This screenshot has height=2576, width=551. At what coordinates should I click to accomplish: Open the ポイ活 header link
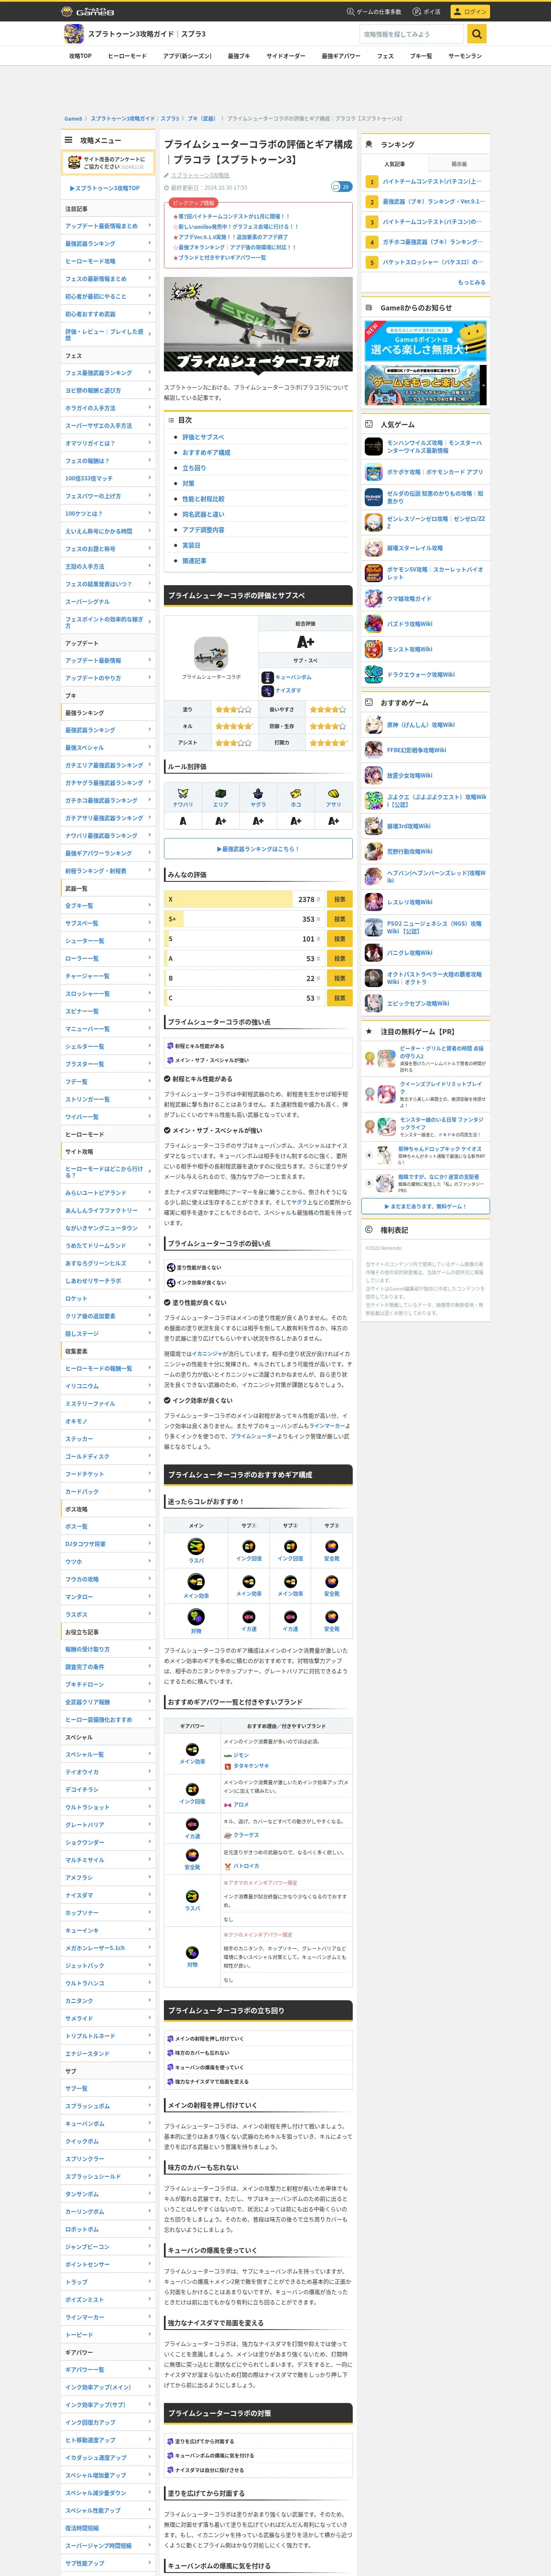click(427, 12)
